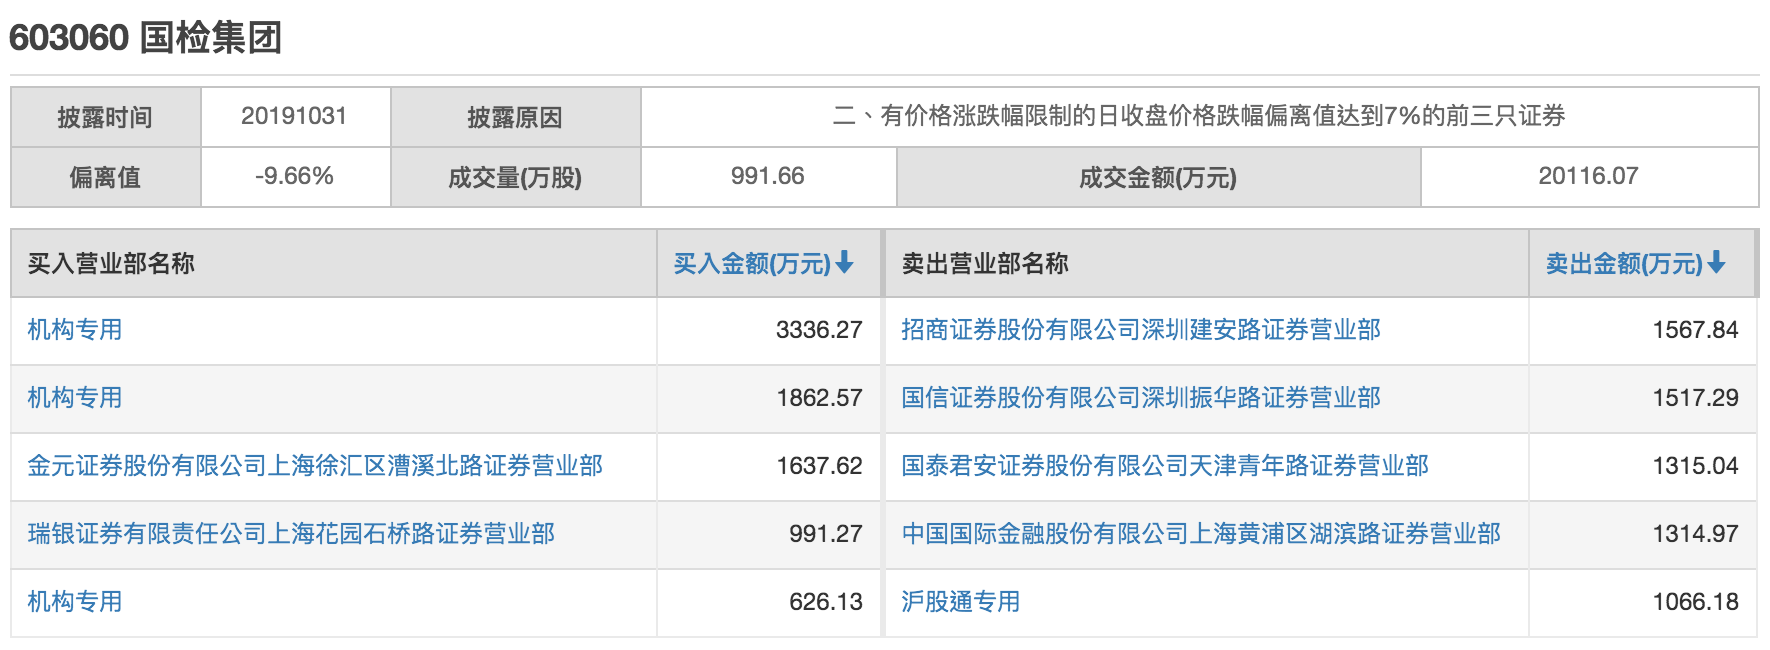Viewport: 1770px width, 650px height.
Task: Select sell amount 1314.97
Action: [1695, 534]
